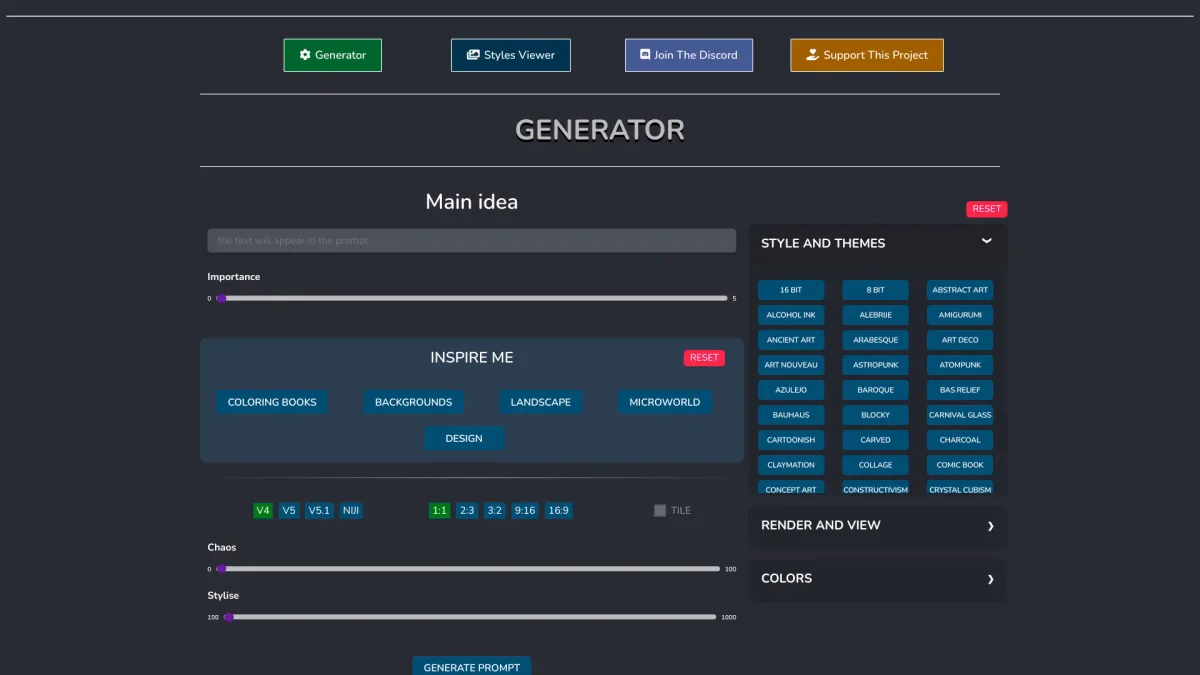The width and height of the screenshot is (1200, 675).
Task: Pick the Art Deco style tag
Action: tap(959, 340)
